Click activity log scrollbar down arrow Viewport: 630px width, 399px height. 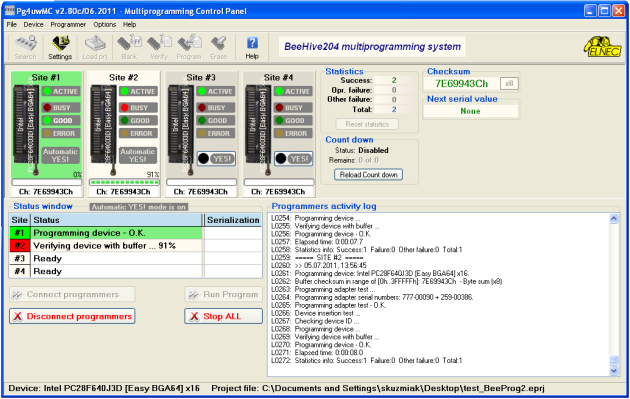coord(614,371)
